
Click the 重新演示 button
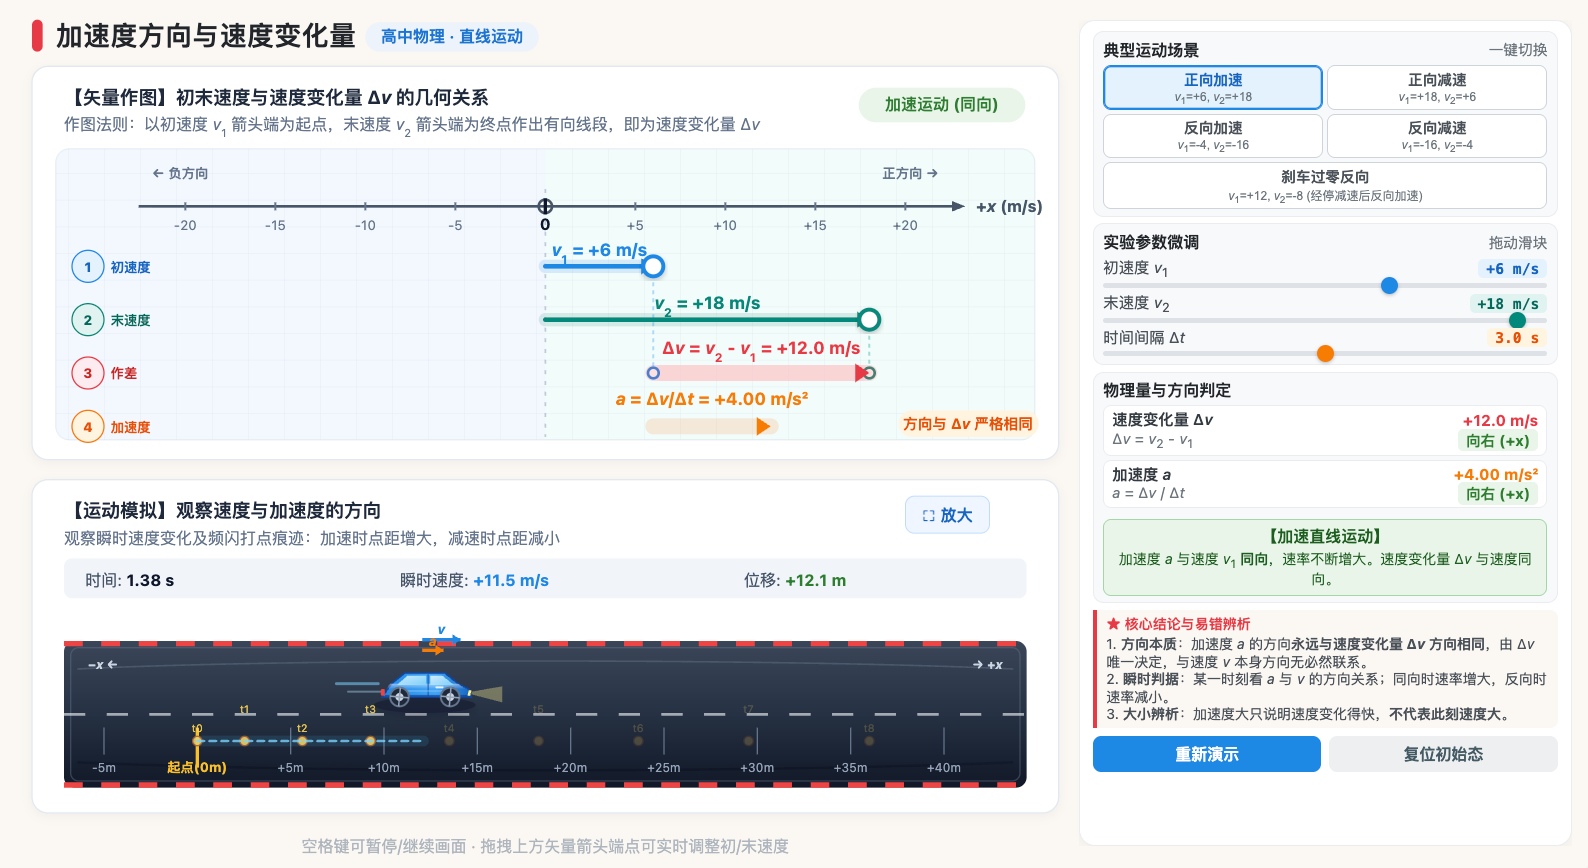pos(1207,754)
